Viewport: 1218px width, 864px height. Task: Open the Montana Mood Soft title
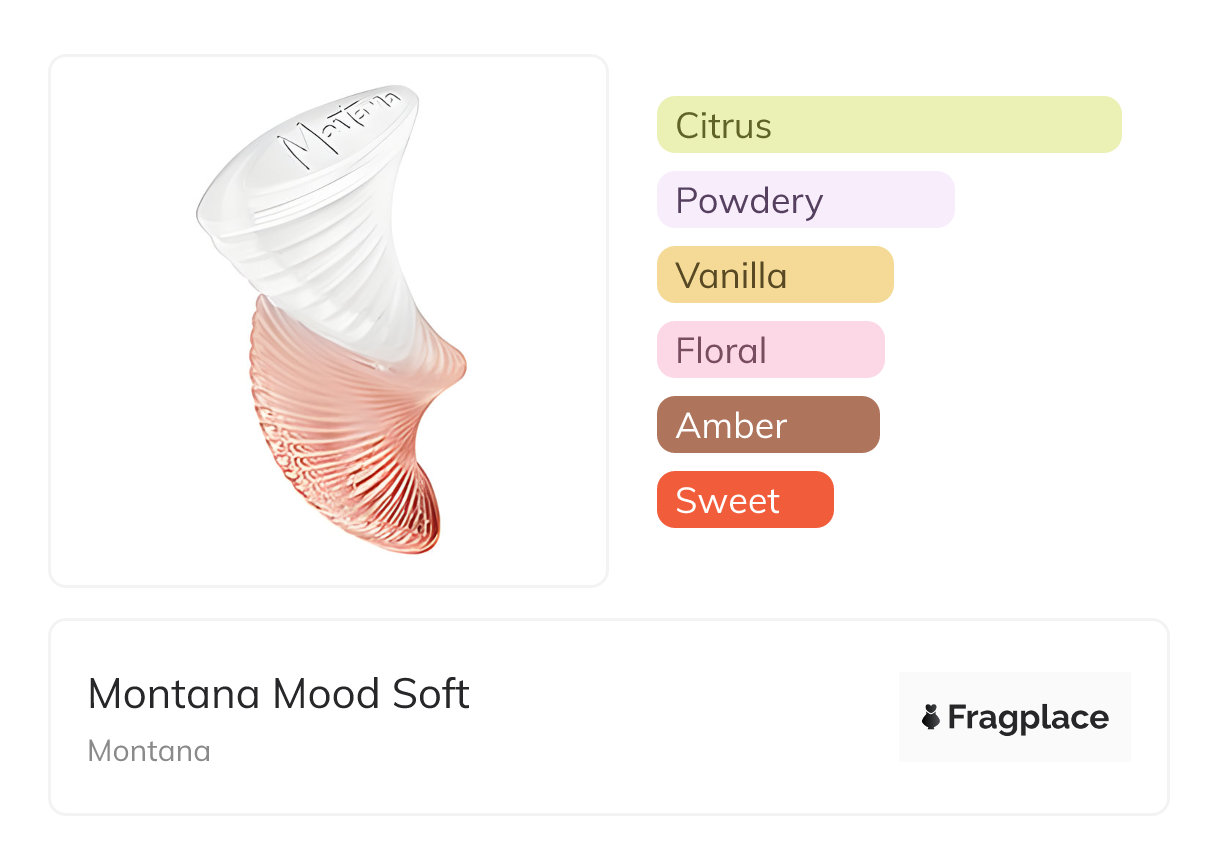279,694
